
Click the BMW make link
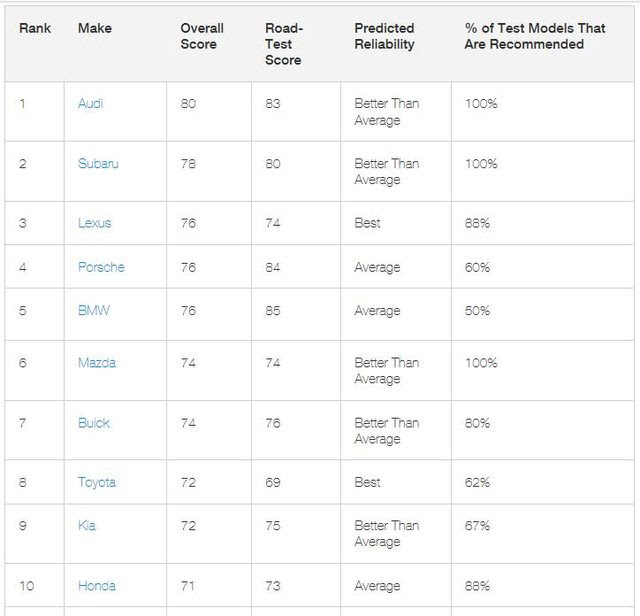[94, 311]
